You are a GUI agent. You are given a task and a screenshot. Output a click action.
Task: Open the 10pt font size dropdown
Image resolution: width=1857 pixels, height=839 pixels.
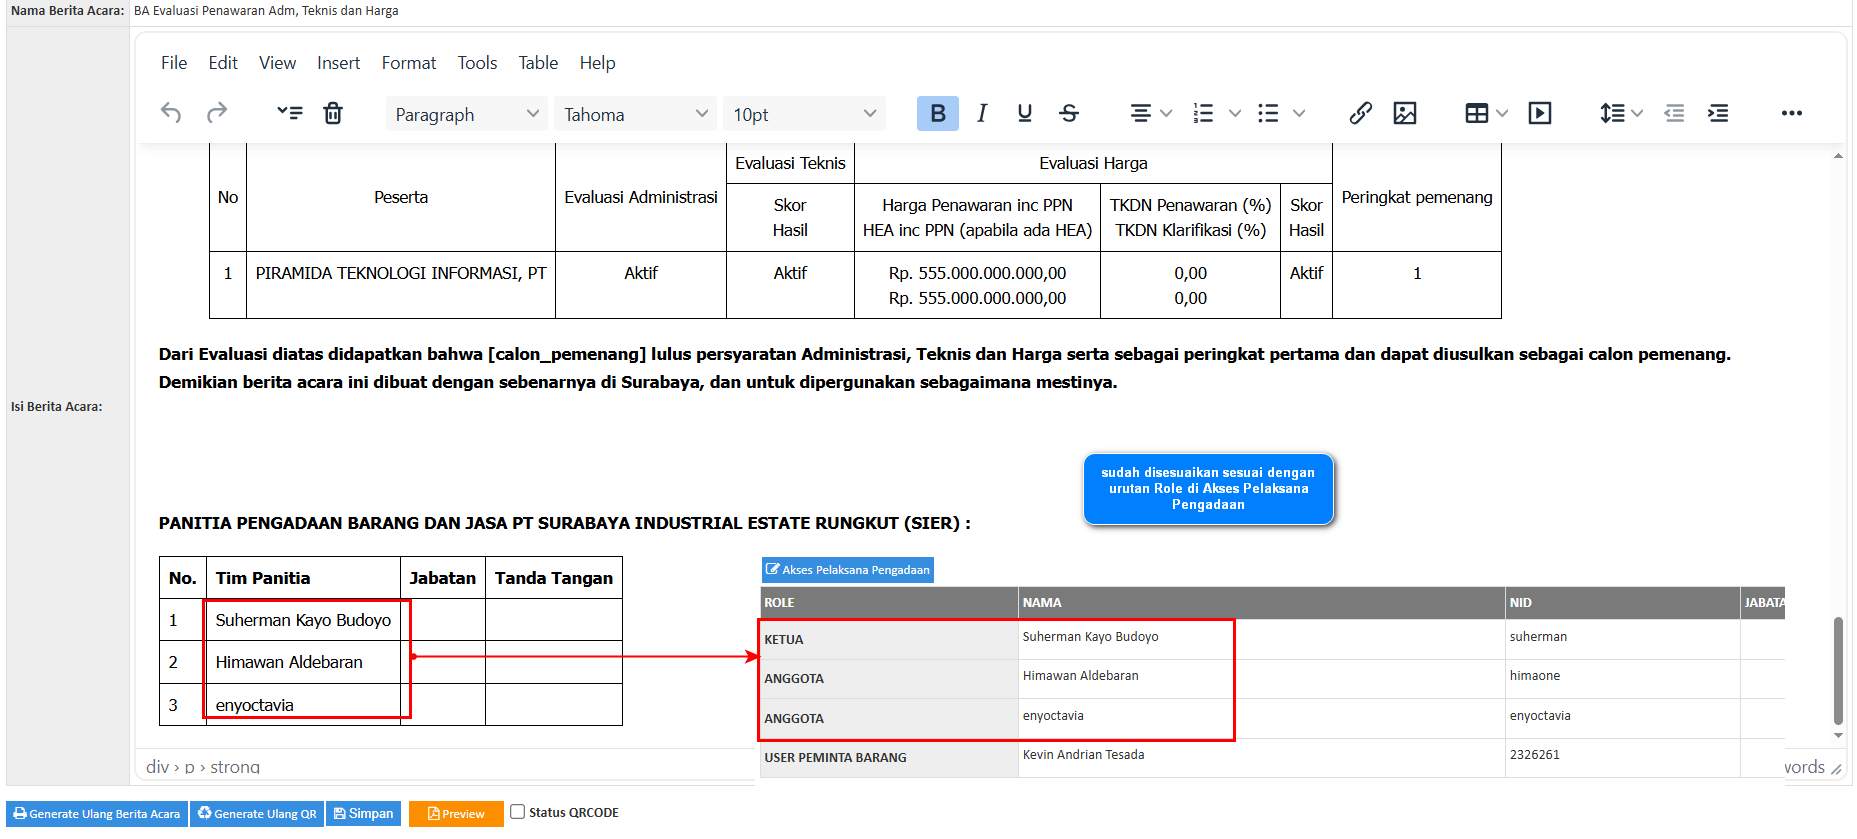click(x=804, y=114)
